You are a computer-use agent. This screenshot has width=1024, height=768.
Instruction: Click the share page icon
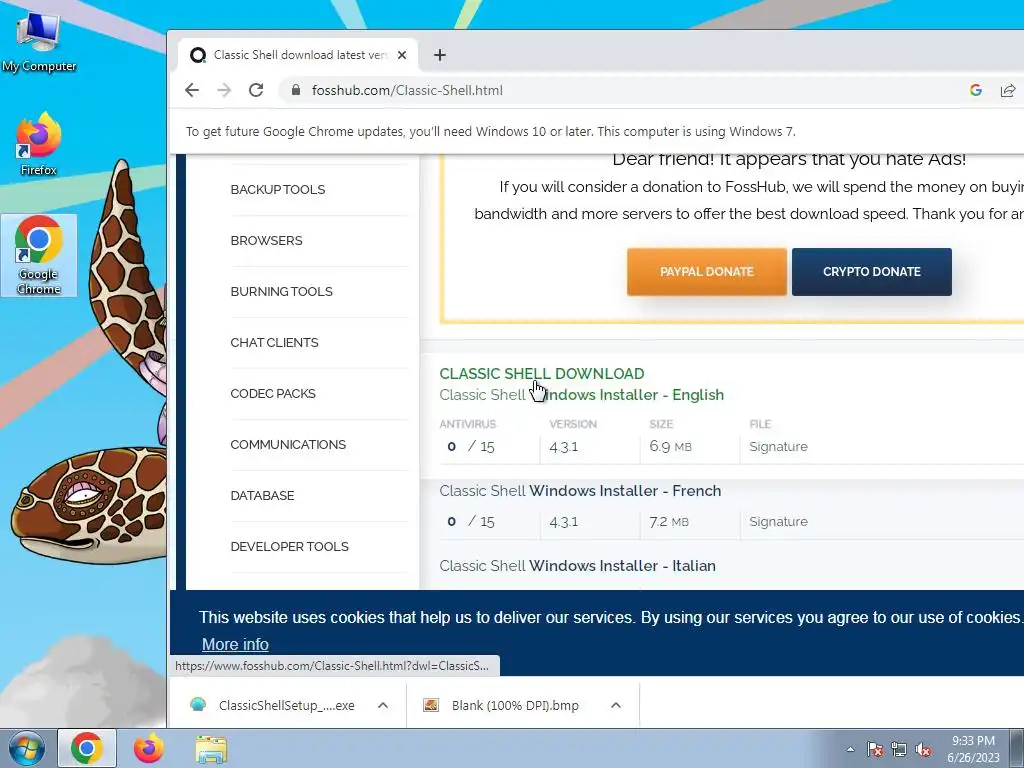(1008, 90)
